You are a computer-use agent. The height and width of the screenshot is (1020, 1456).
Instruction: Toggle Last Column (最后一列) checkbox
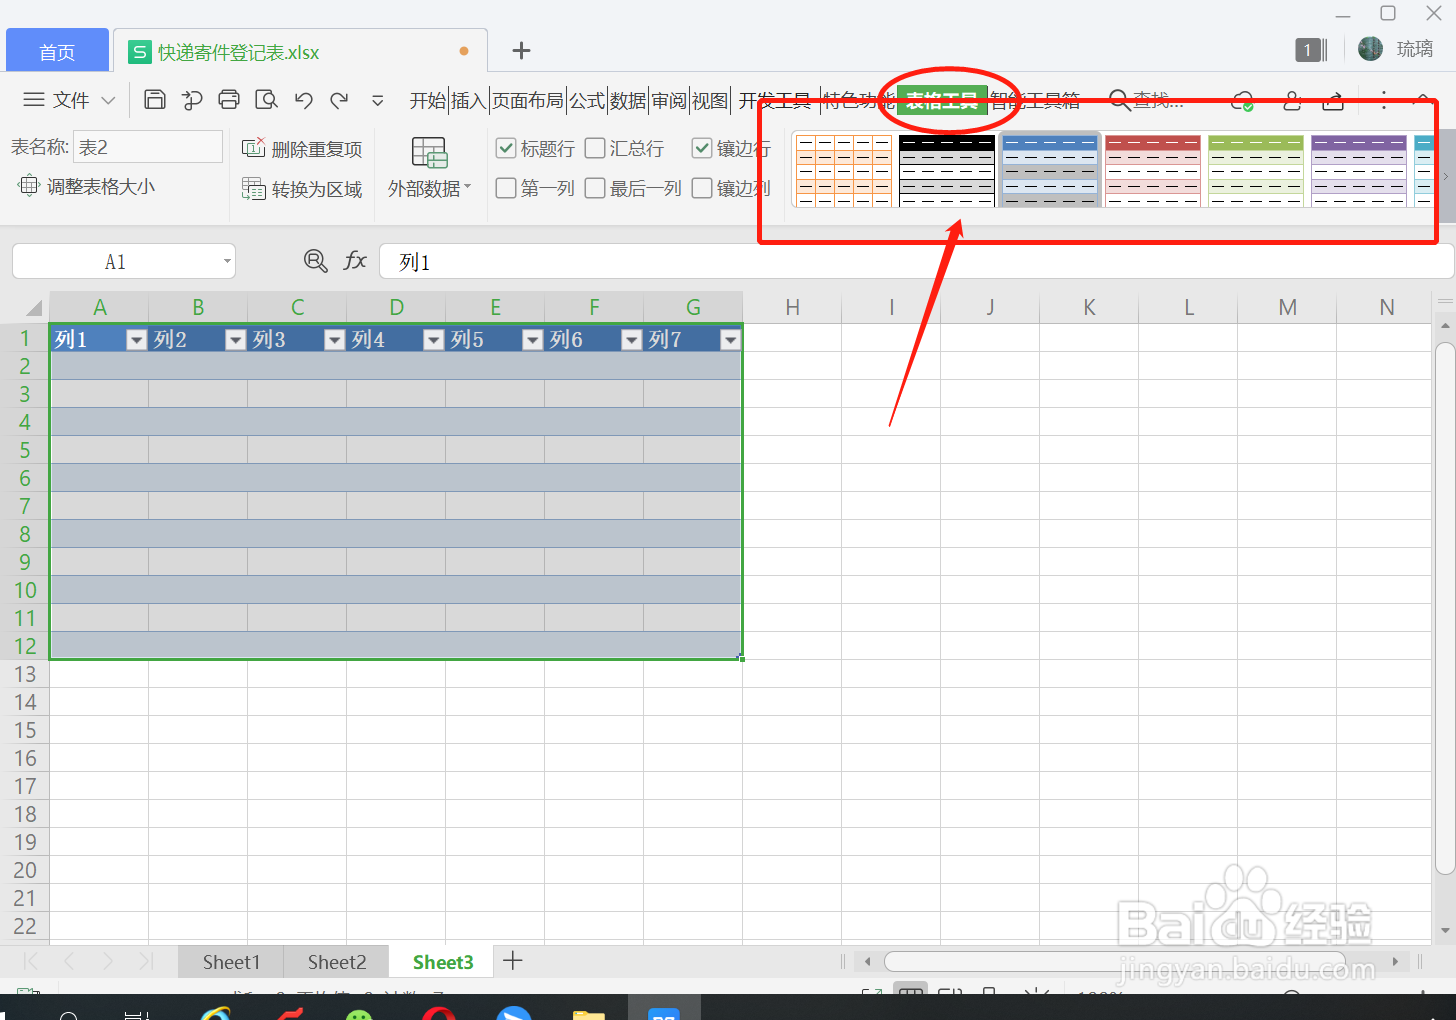tap(595, 188)
